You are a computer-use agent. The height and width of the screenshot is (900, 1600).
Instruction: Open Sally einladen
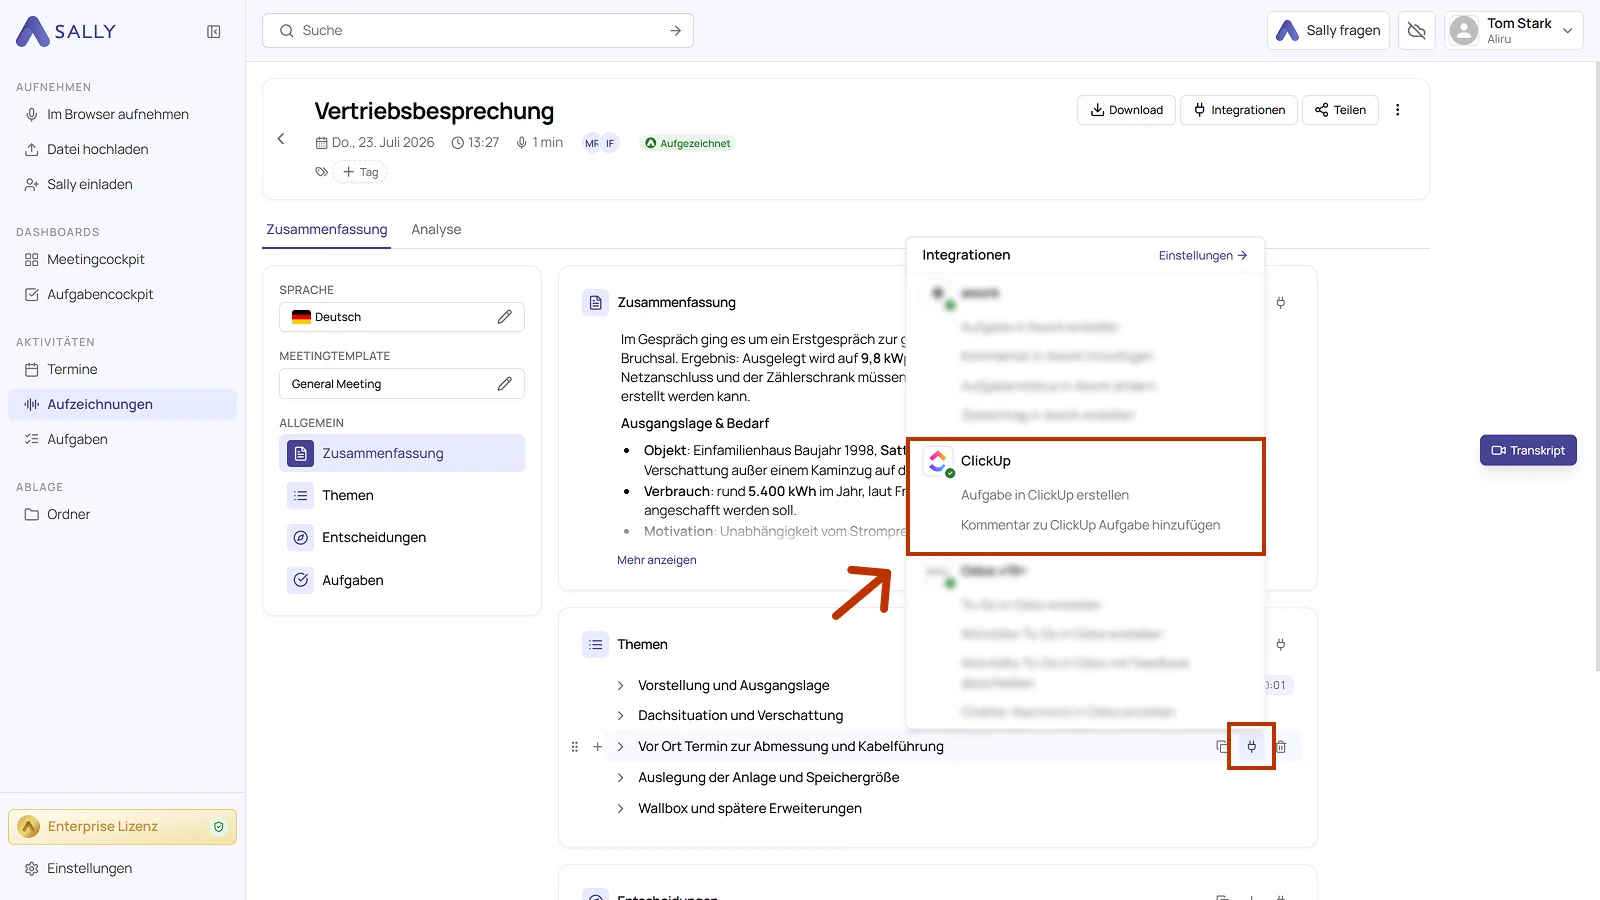point(90,185)
